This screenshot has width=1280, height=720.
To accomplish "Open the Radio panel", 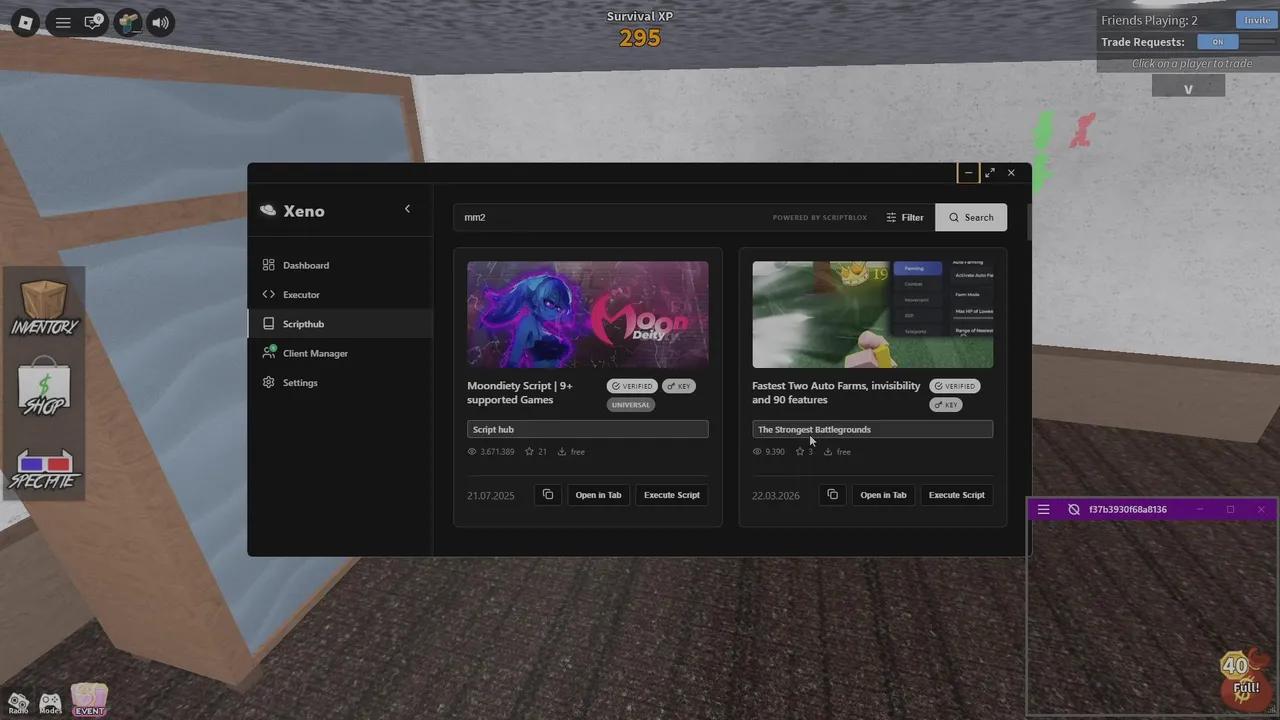I will tap(18, 700).
